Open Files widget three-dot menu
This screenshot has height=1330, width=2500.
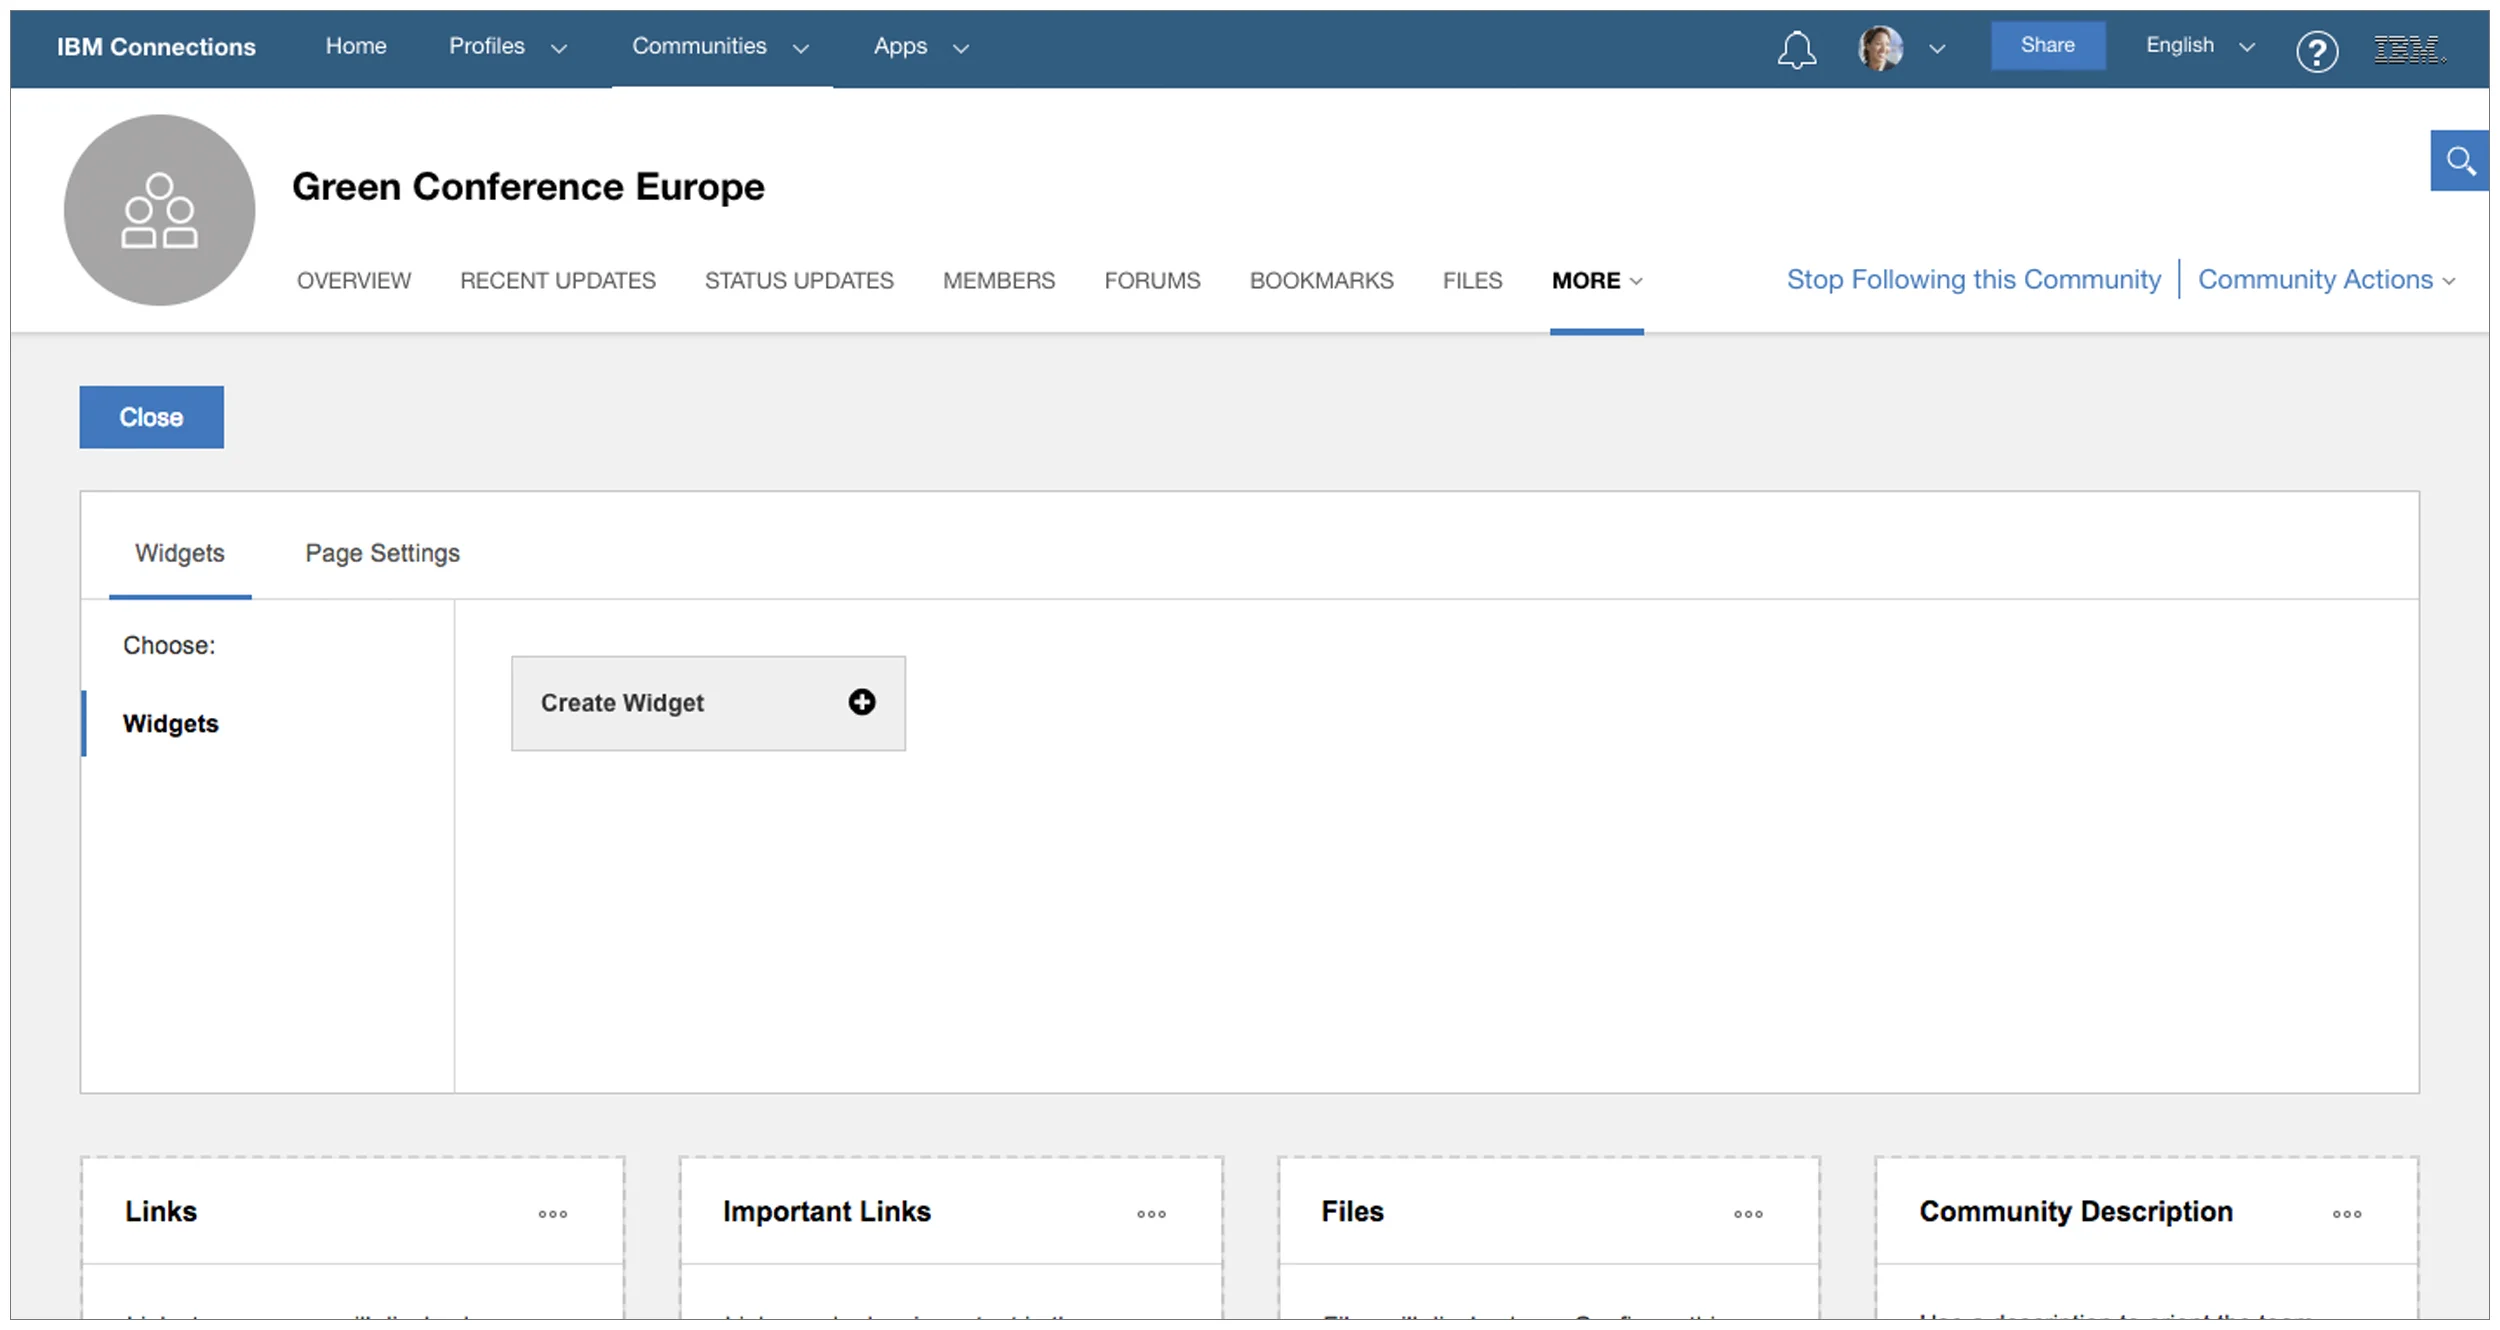click(1748, 1214)
